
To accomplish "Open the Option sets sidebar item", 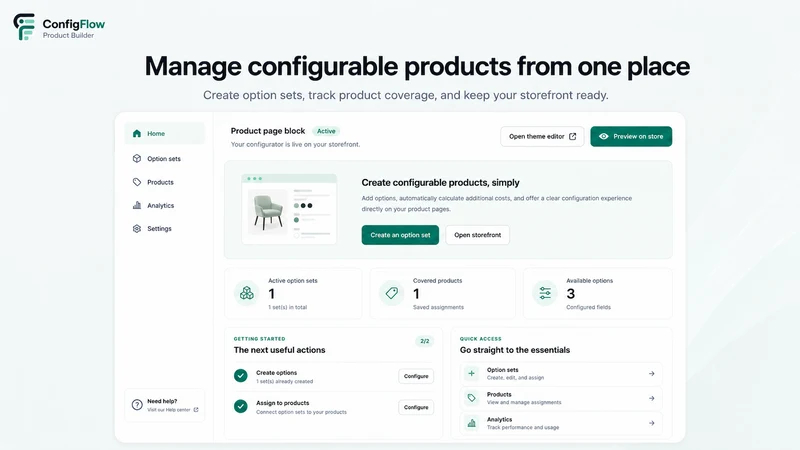I will coord(164,159).
